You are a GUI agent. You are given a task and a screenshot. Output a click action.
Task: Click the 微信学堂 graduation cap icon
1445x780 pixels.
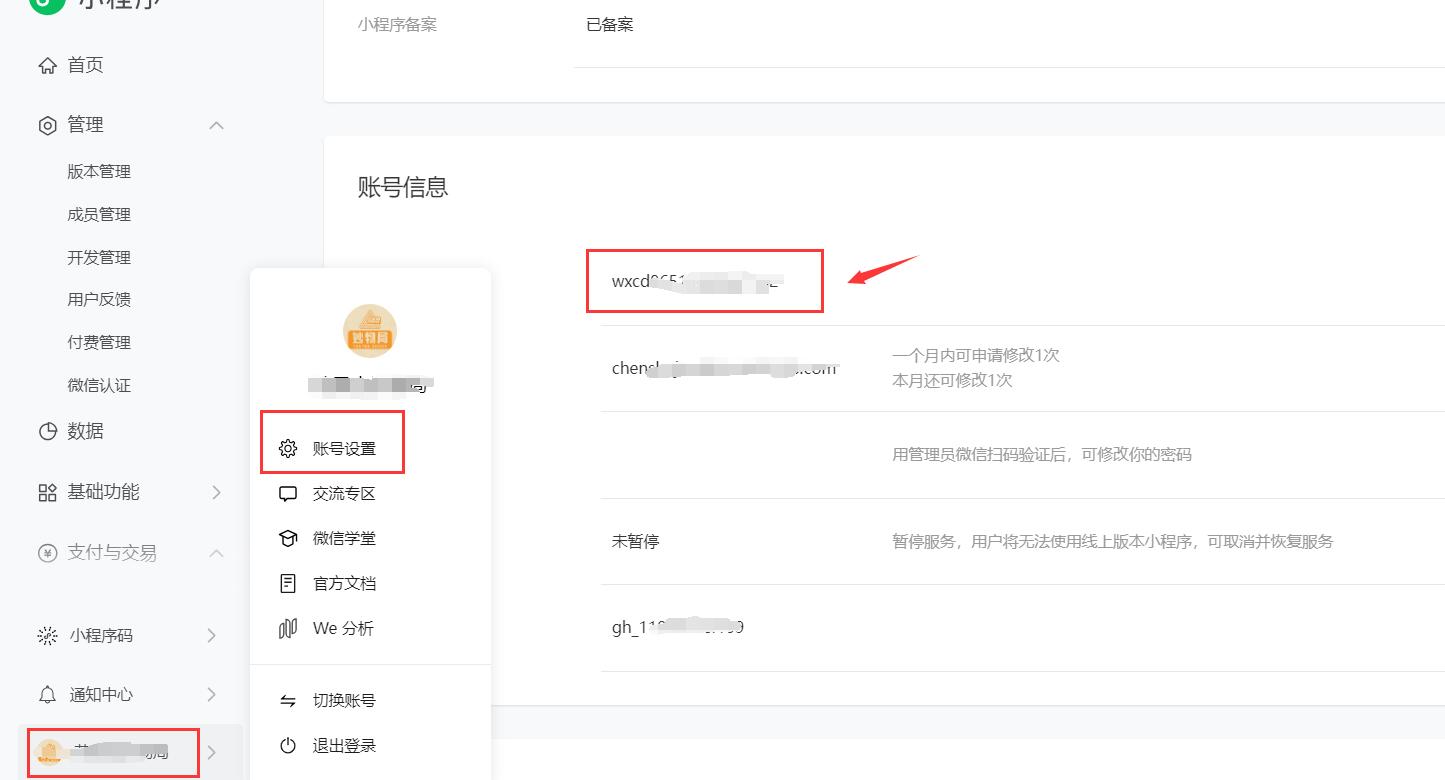tap(288, 539)
